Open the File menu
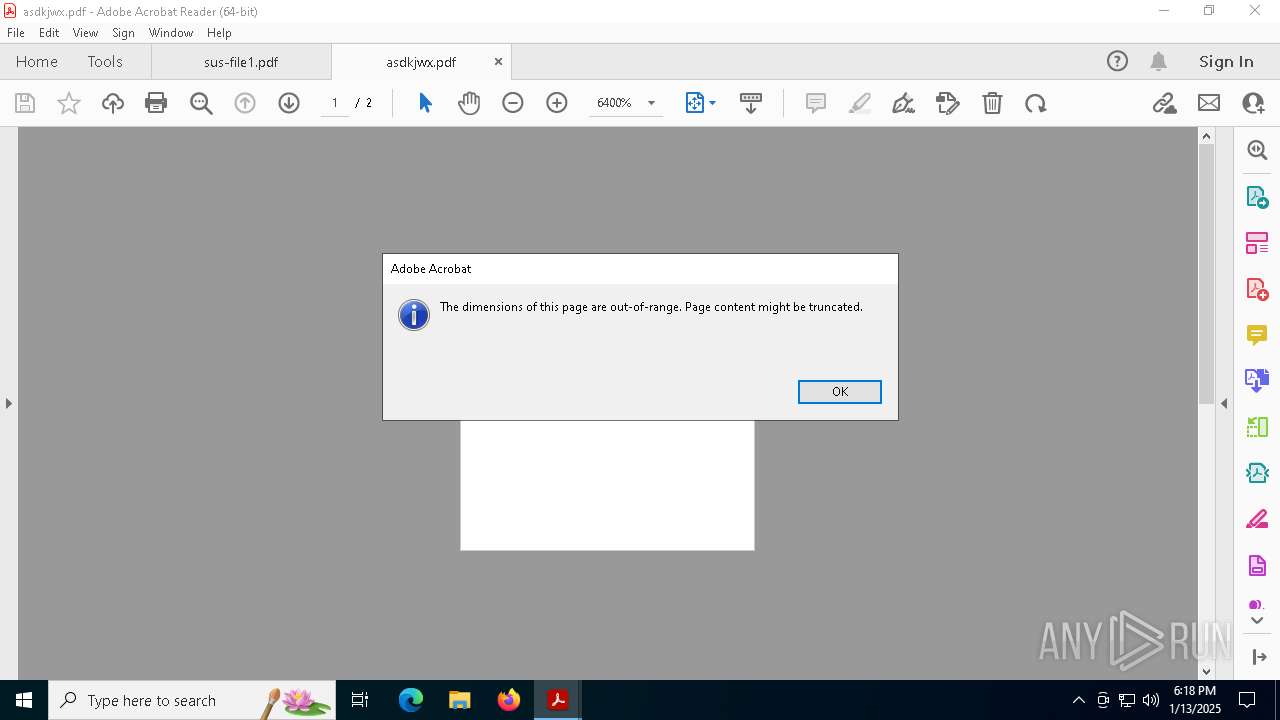 tap(16, 33)
